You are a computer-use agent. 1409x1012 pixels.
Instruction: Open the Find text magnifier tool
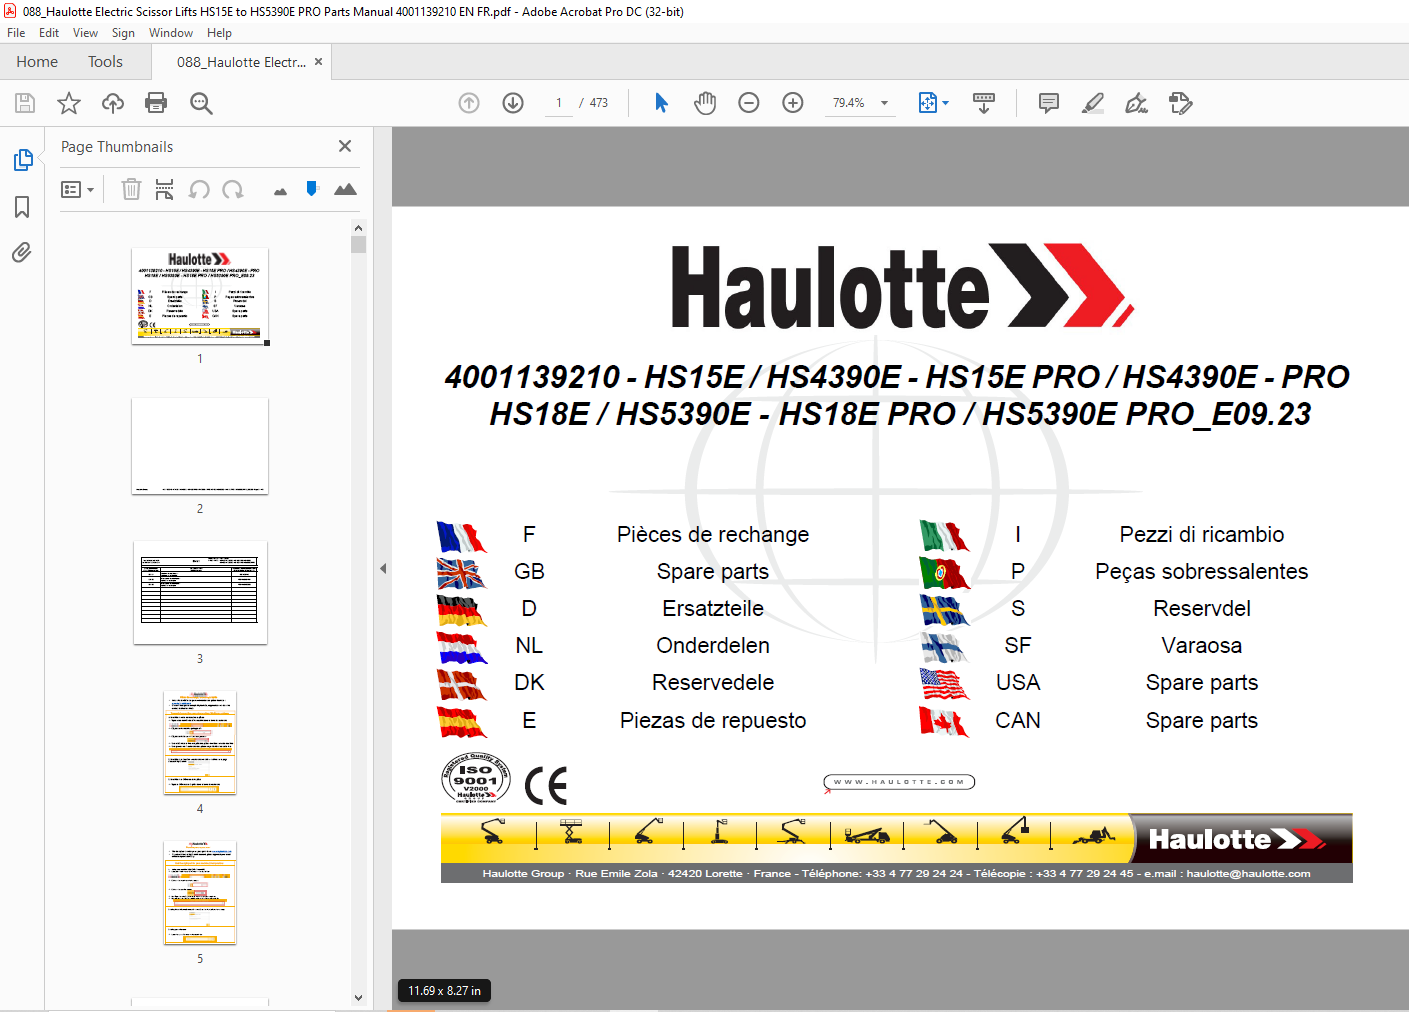point(201,103)
